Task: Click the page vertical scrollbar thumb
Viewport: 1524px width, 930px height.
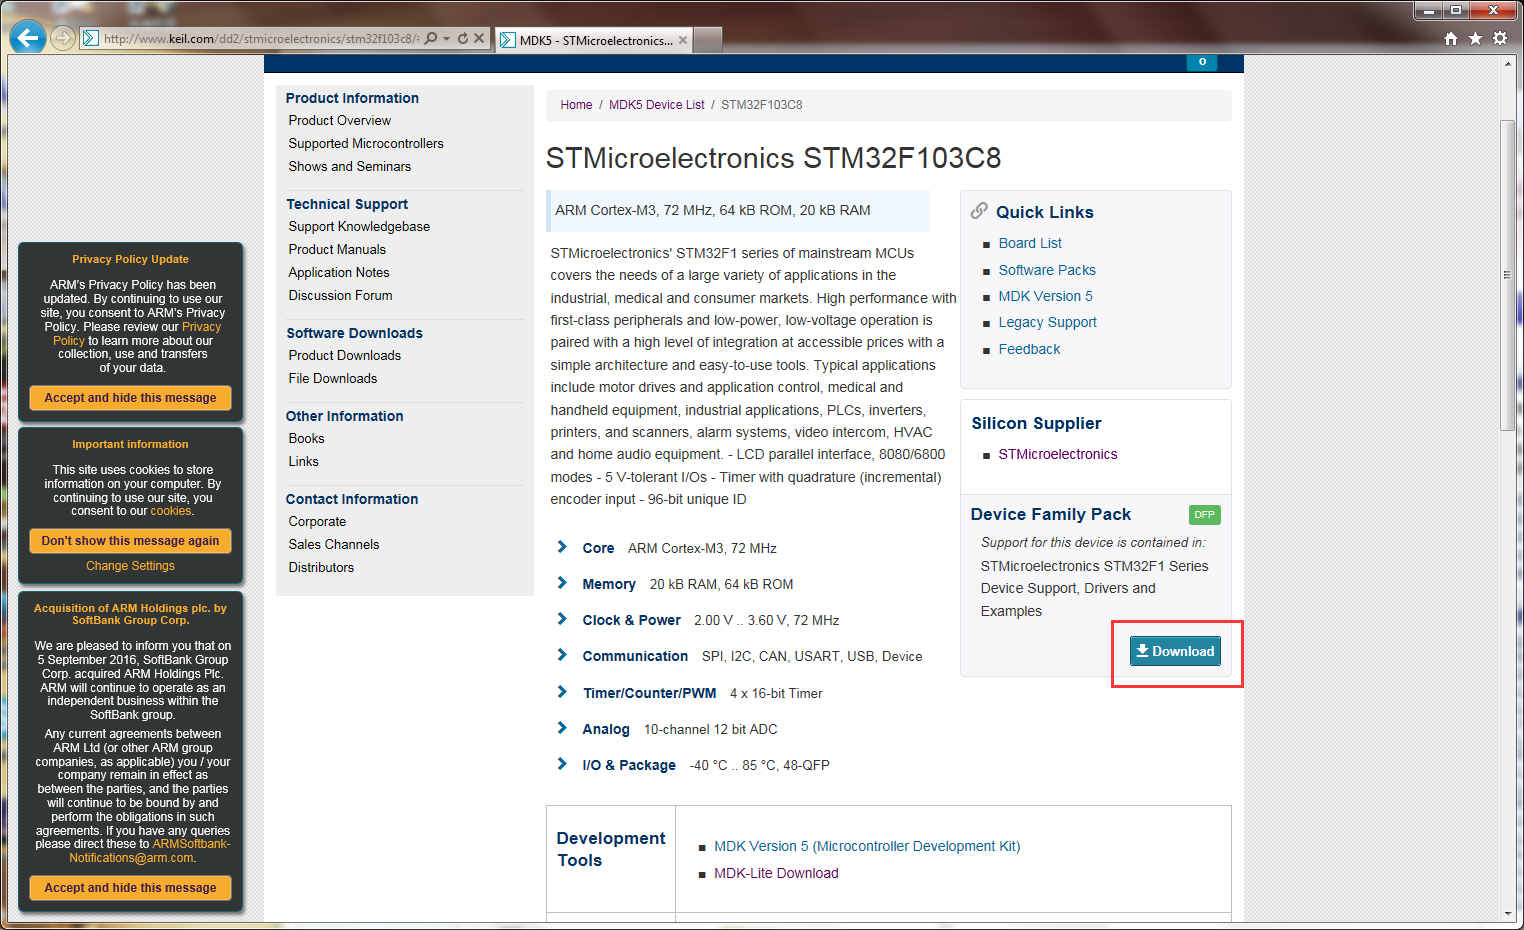Action: pyautogui.click(x=1507, y=275)
